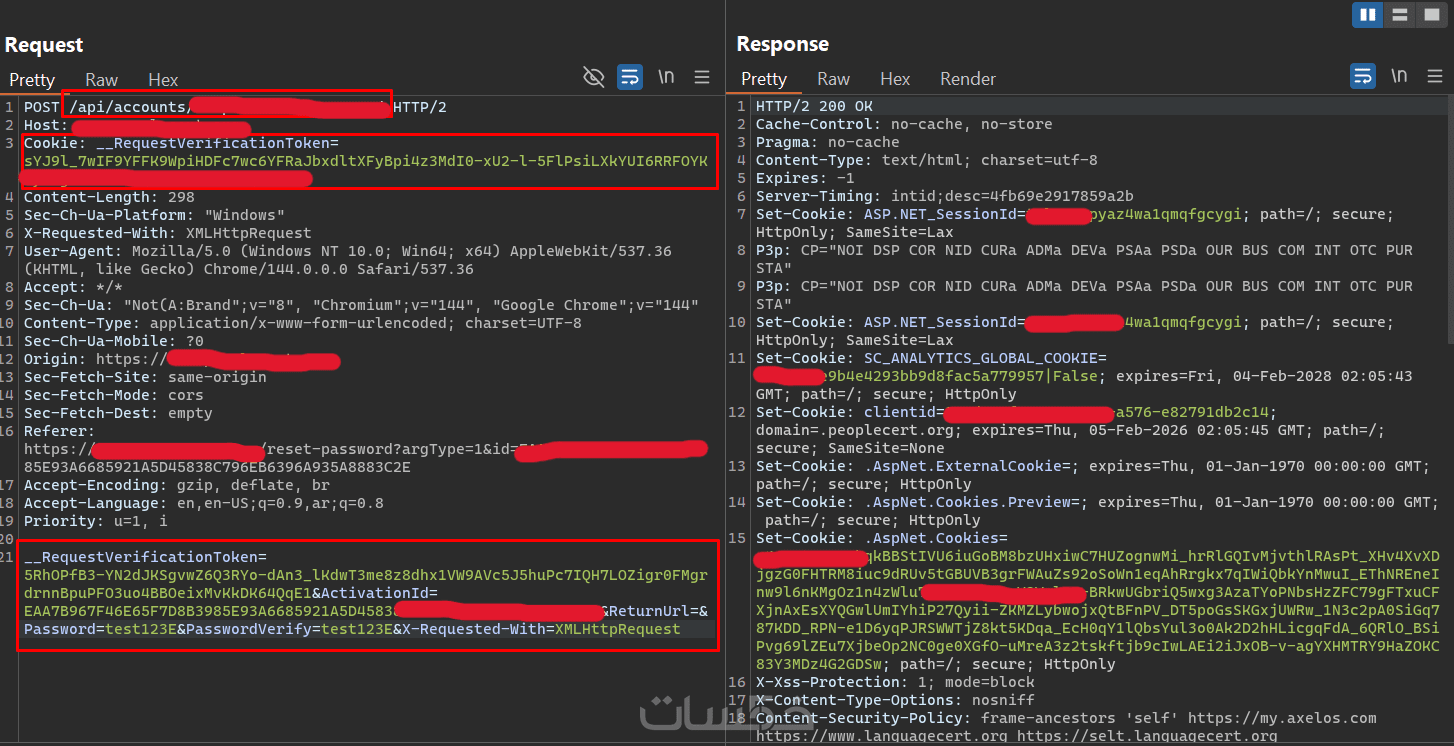Open the Response panel hamburger menu

(1434, 77)
